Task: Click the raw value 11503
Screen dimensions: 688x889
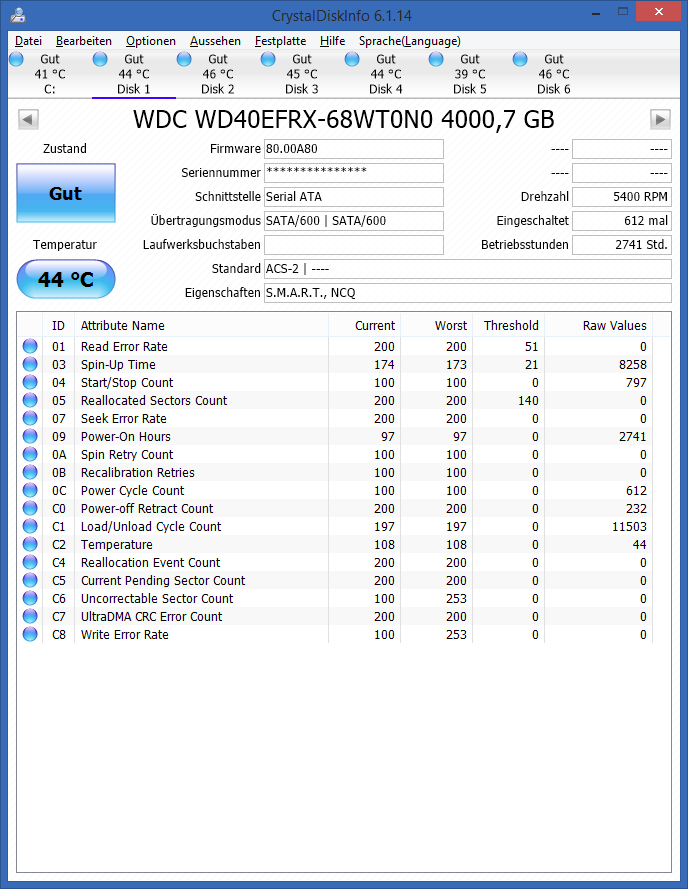Action: click(629, 527)
